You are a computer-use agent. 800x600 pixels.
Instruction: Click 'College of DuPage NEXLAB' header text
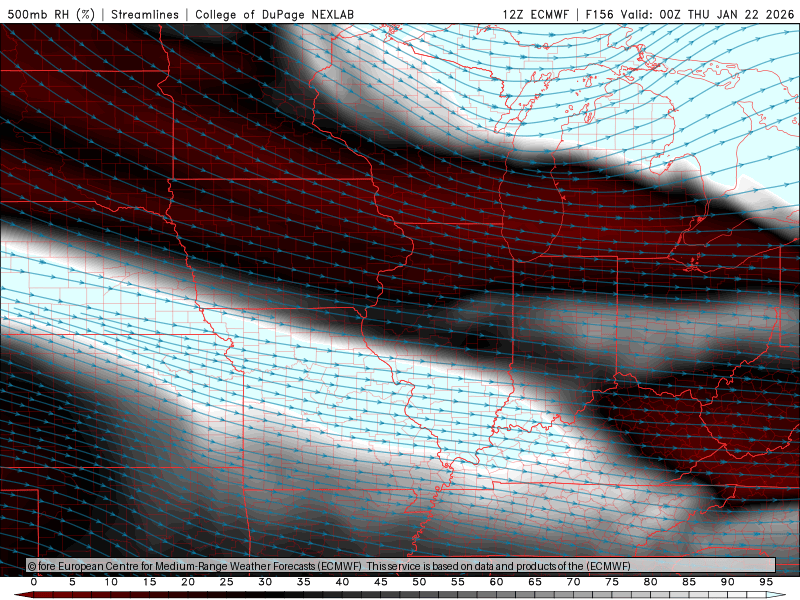pos(274,14)
